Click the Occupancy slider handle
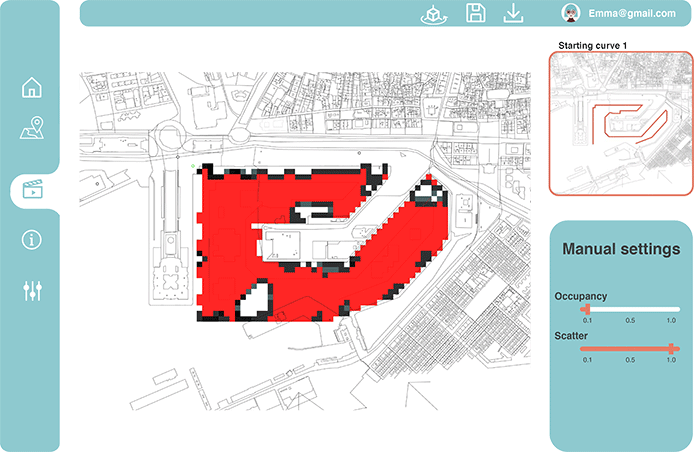Screen dimensions: 700x452 click(587, 309)
